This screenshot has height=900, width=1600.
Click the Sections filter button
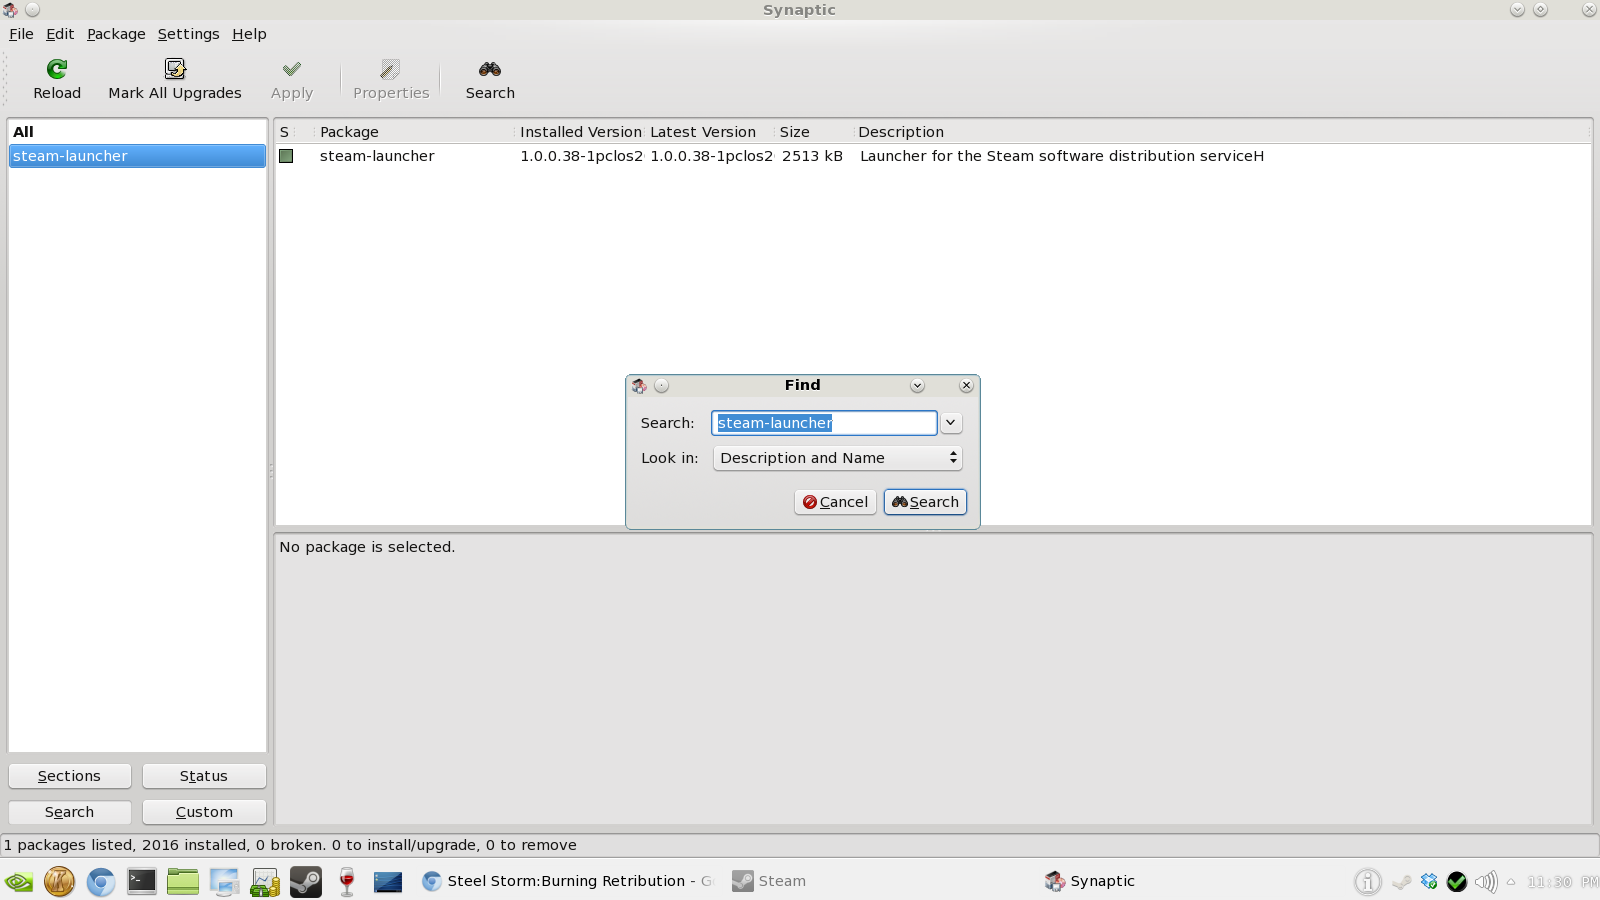pyautogui.click(x=70, y=776)
